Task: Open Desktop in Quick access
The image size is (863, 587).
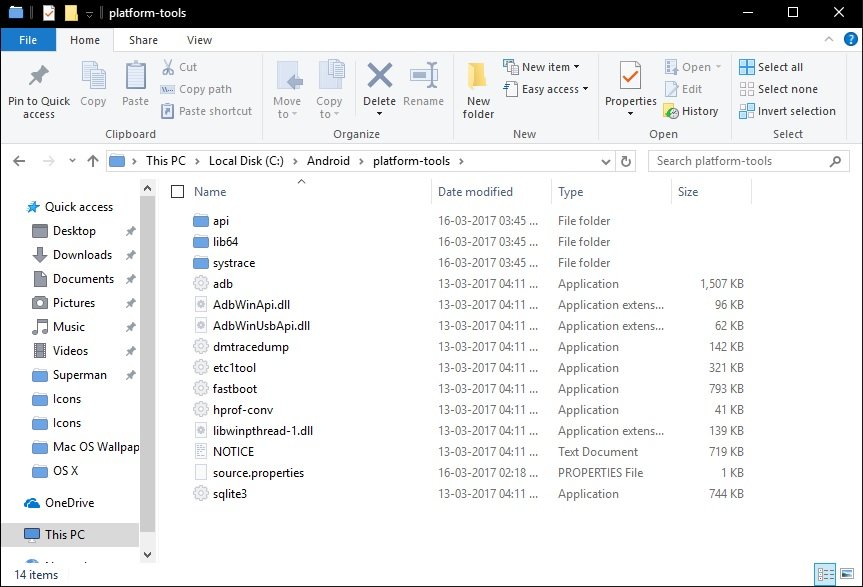Action: (x=74, y=231)
